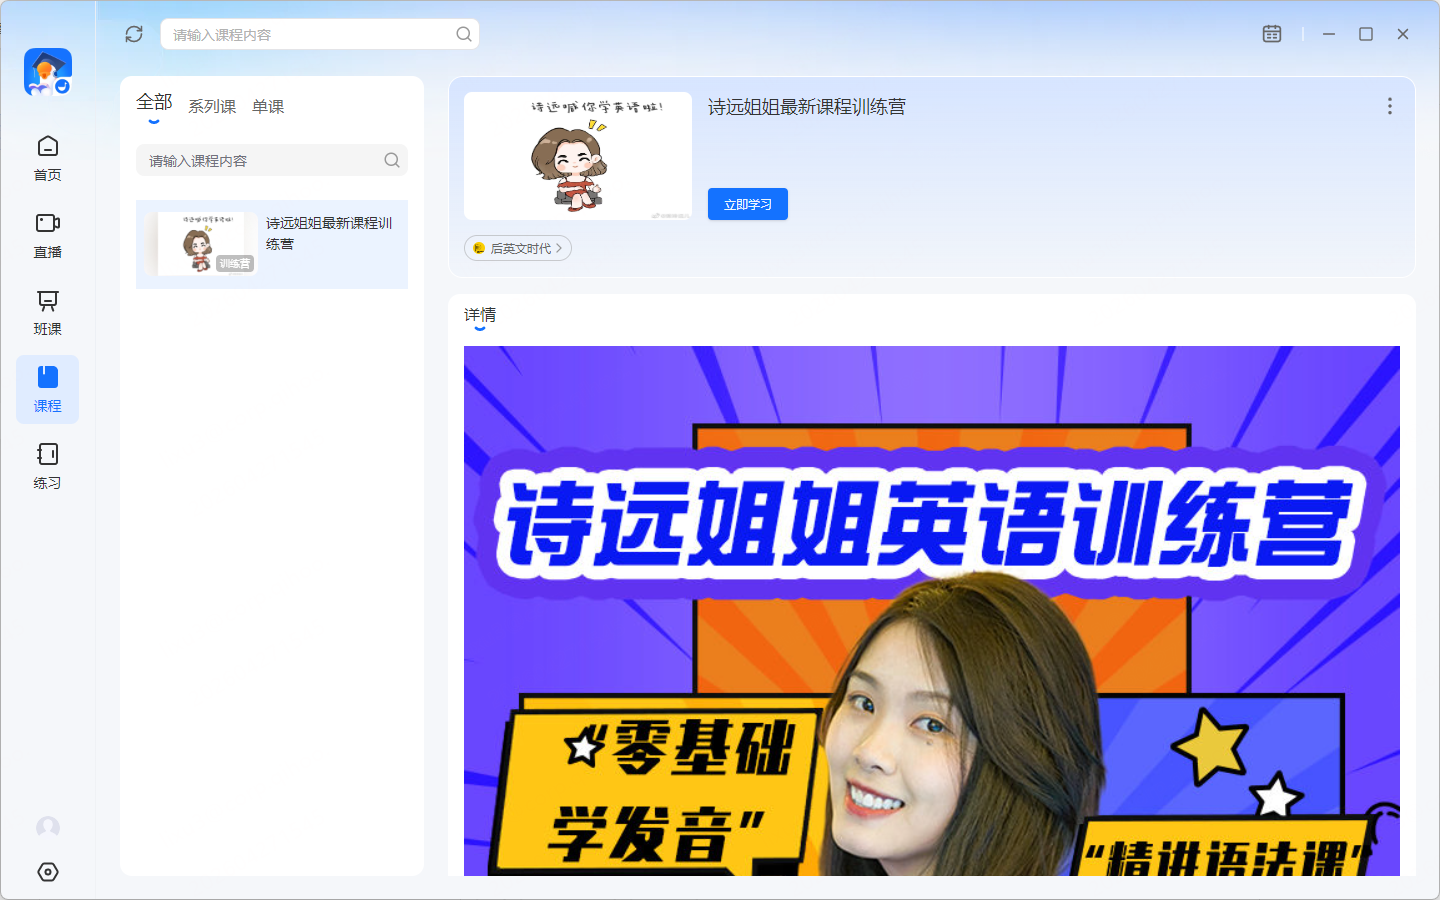Click the magnifier in the top search bar
Viewport: 1440px width, 900px height.
[464, 34]
